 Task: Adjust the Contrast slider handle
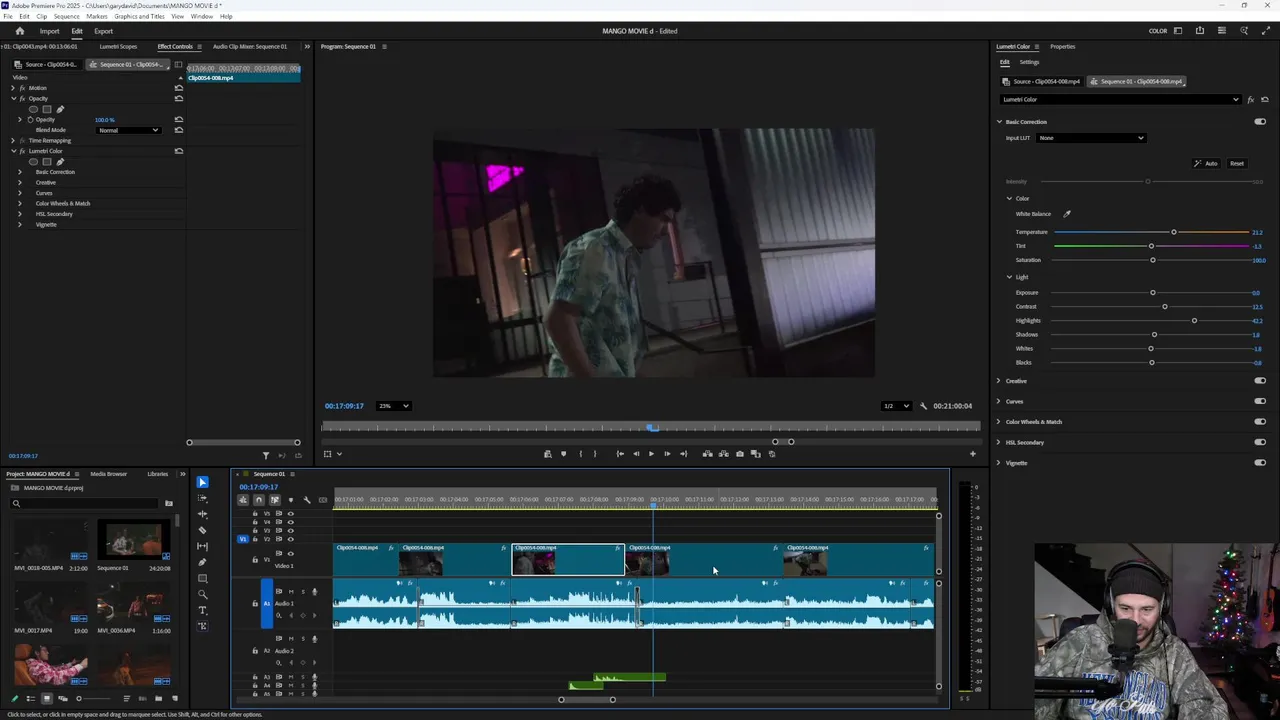pyautogui.click(x=1165, y=307)
